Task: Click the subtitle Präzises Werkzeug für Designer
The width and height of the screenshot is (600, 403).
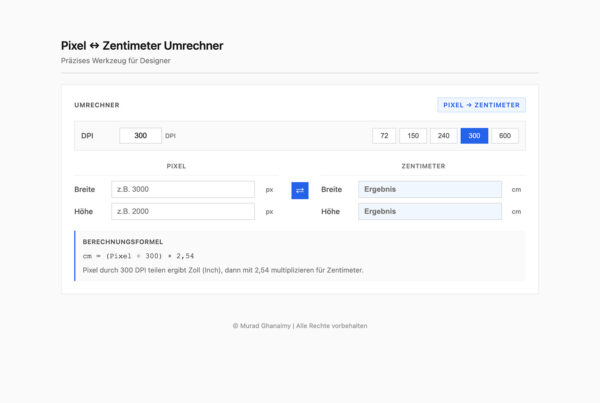Action: (116, 61)
